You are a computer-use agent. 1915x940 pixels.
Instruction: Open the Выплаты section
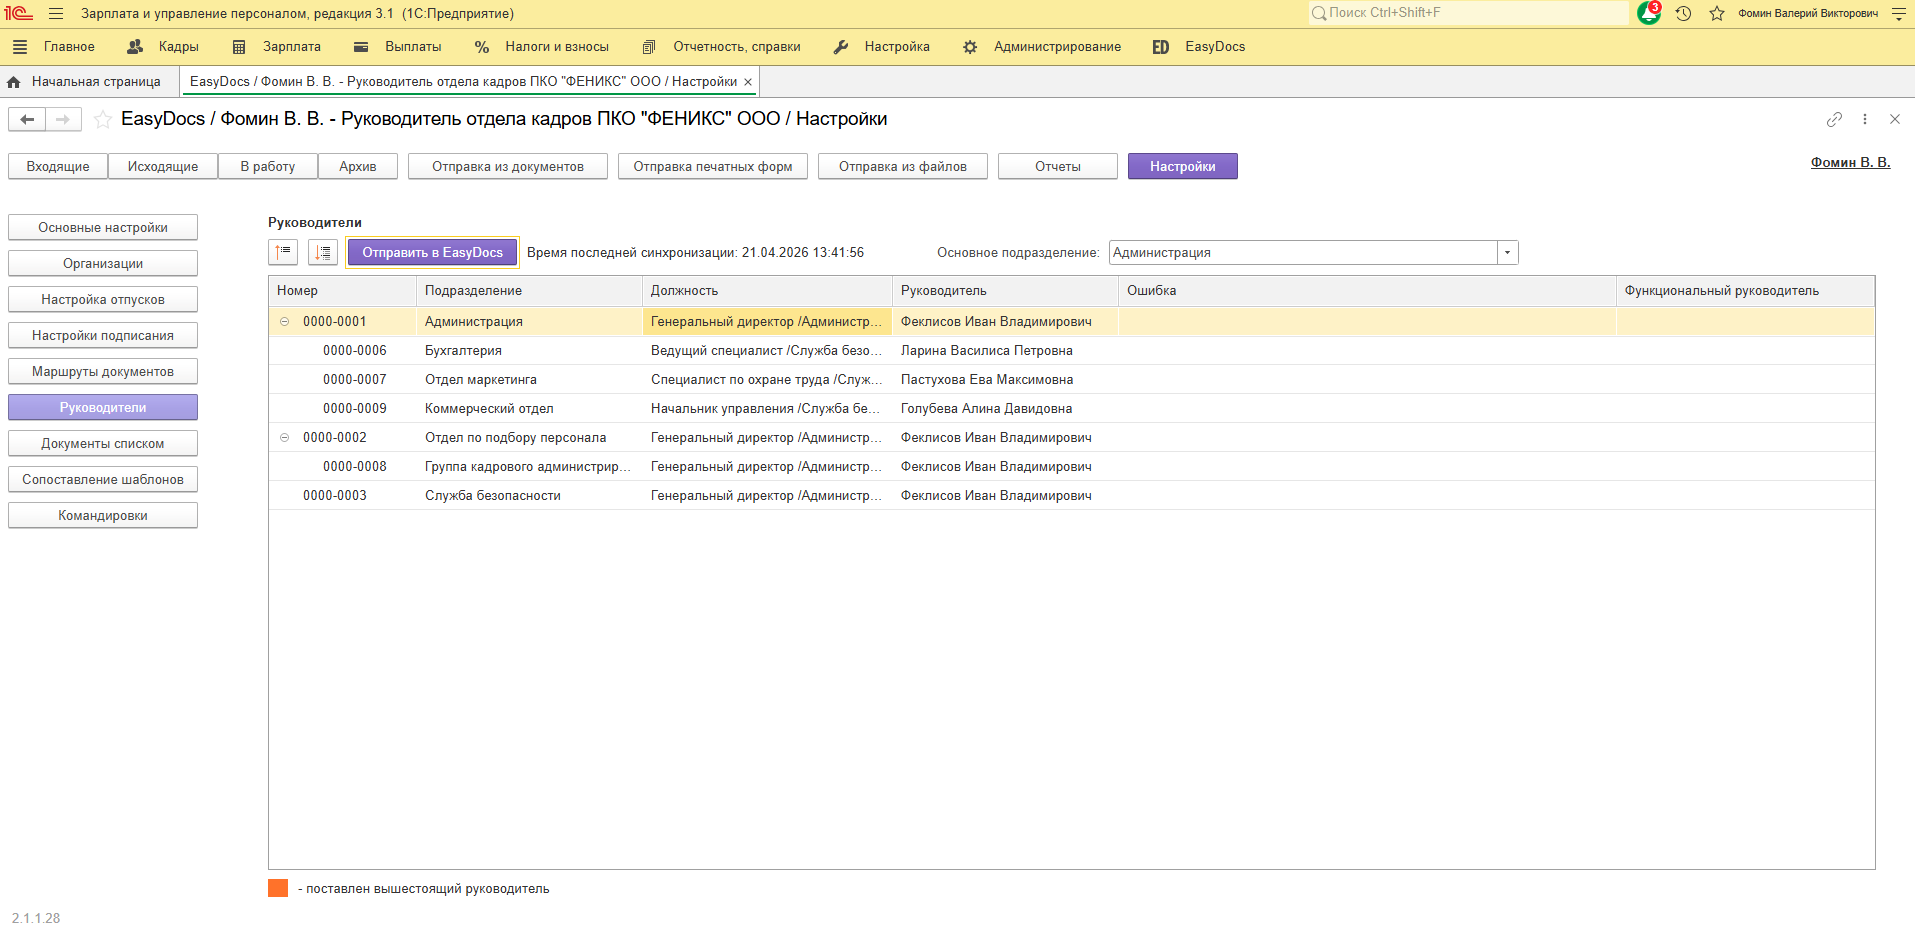point(398,47)
